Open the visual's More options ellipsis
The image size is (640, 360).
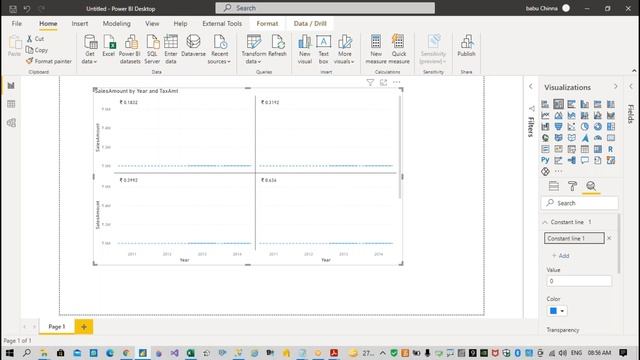397,82
